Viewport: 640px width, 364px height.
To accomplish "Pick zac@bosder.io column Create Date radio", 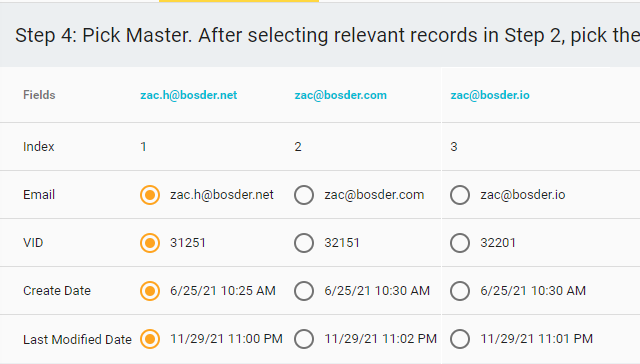I will (460, 291).
